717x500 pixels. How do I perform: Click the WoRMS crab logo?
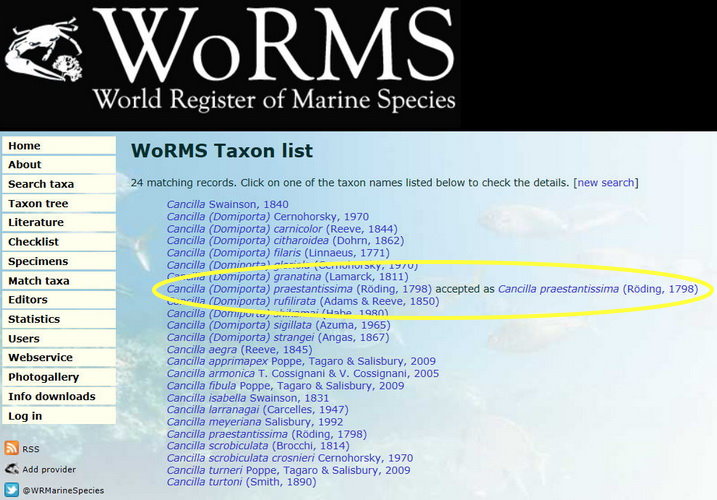[44, 50]
